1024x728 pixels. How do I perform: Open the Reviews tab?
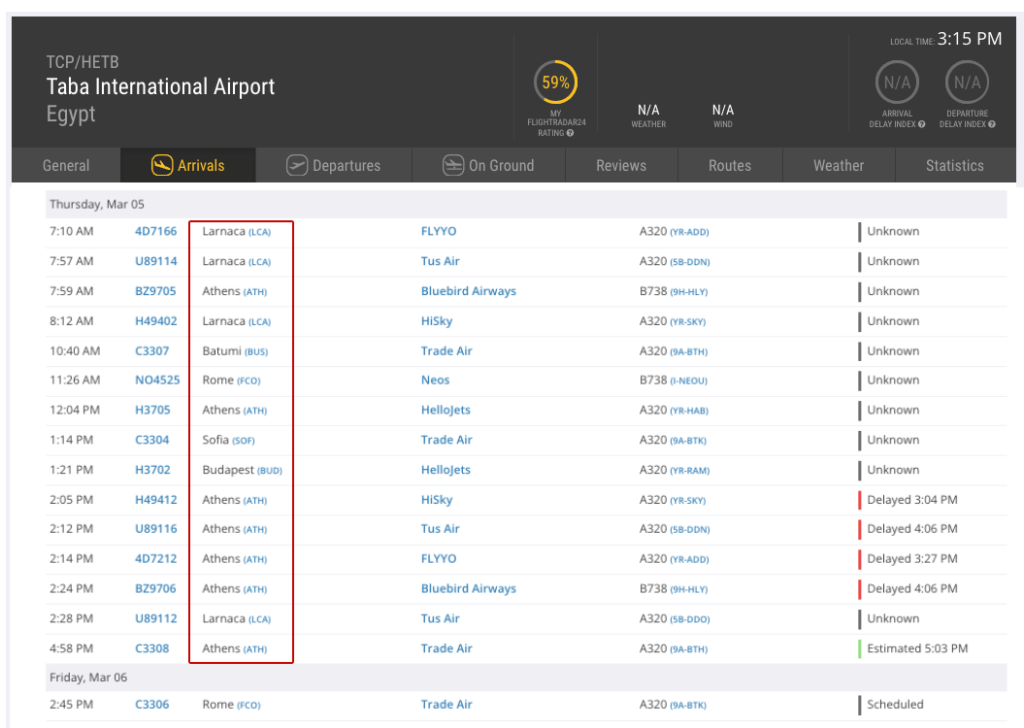click(621, 166)
